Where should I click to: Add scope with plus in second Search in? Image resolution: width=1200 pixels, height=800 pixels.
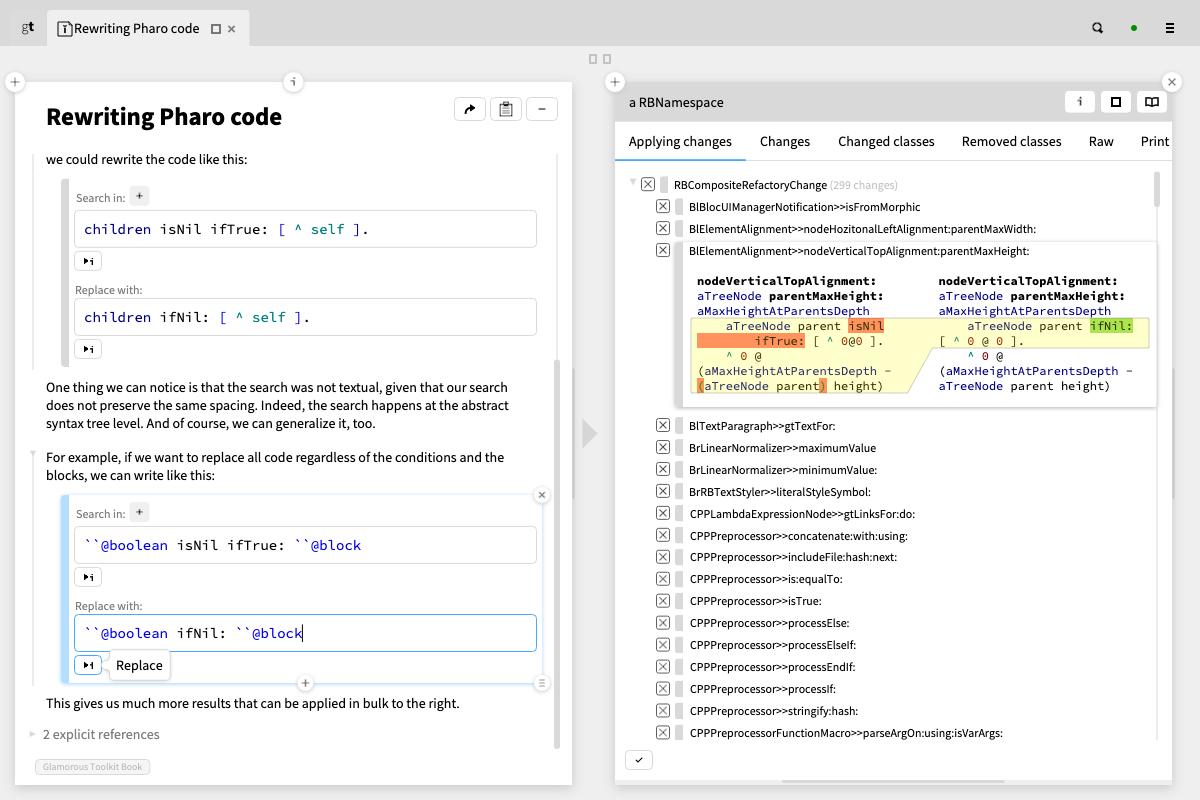pos(140,512)
